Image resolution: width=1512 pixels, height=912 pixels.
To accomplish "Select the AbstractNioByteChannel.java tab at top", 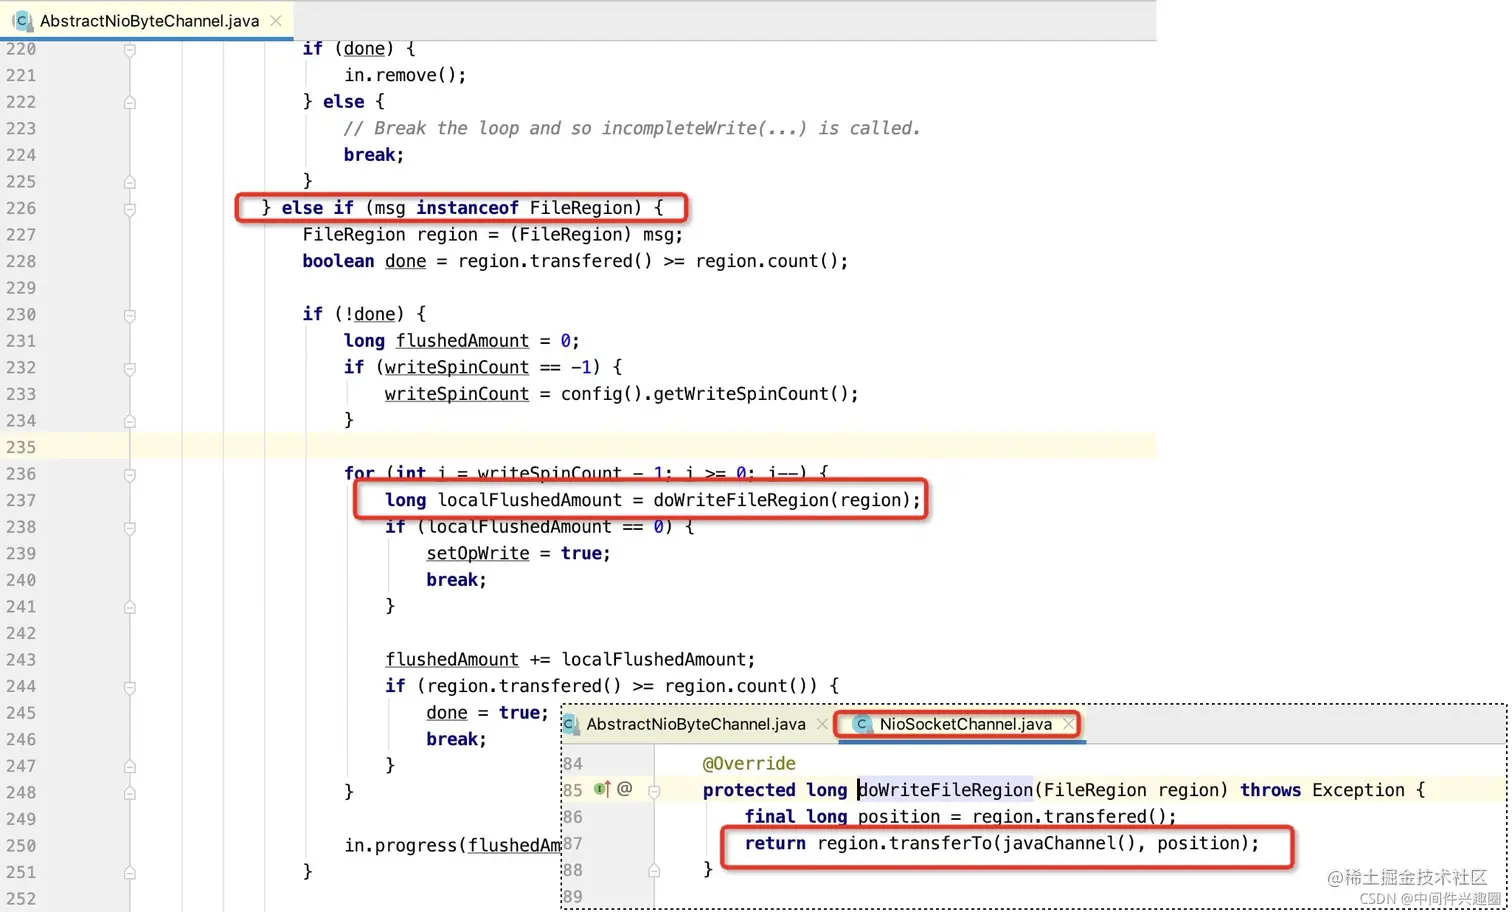I will tap(149, 20).
